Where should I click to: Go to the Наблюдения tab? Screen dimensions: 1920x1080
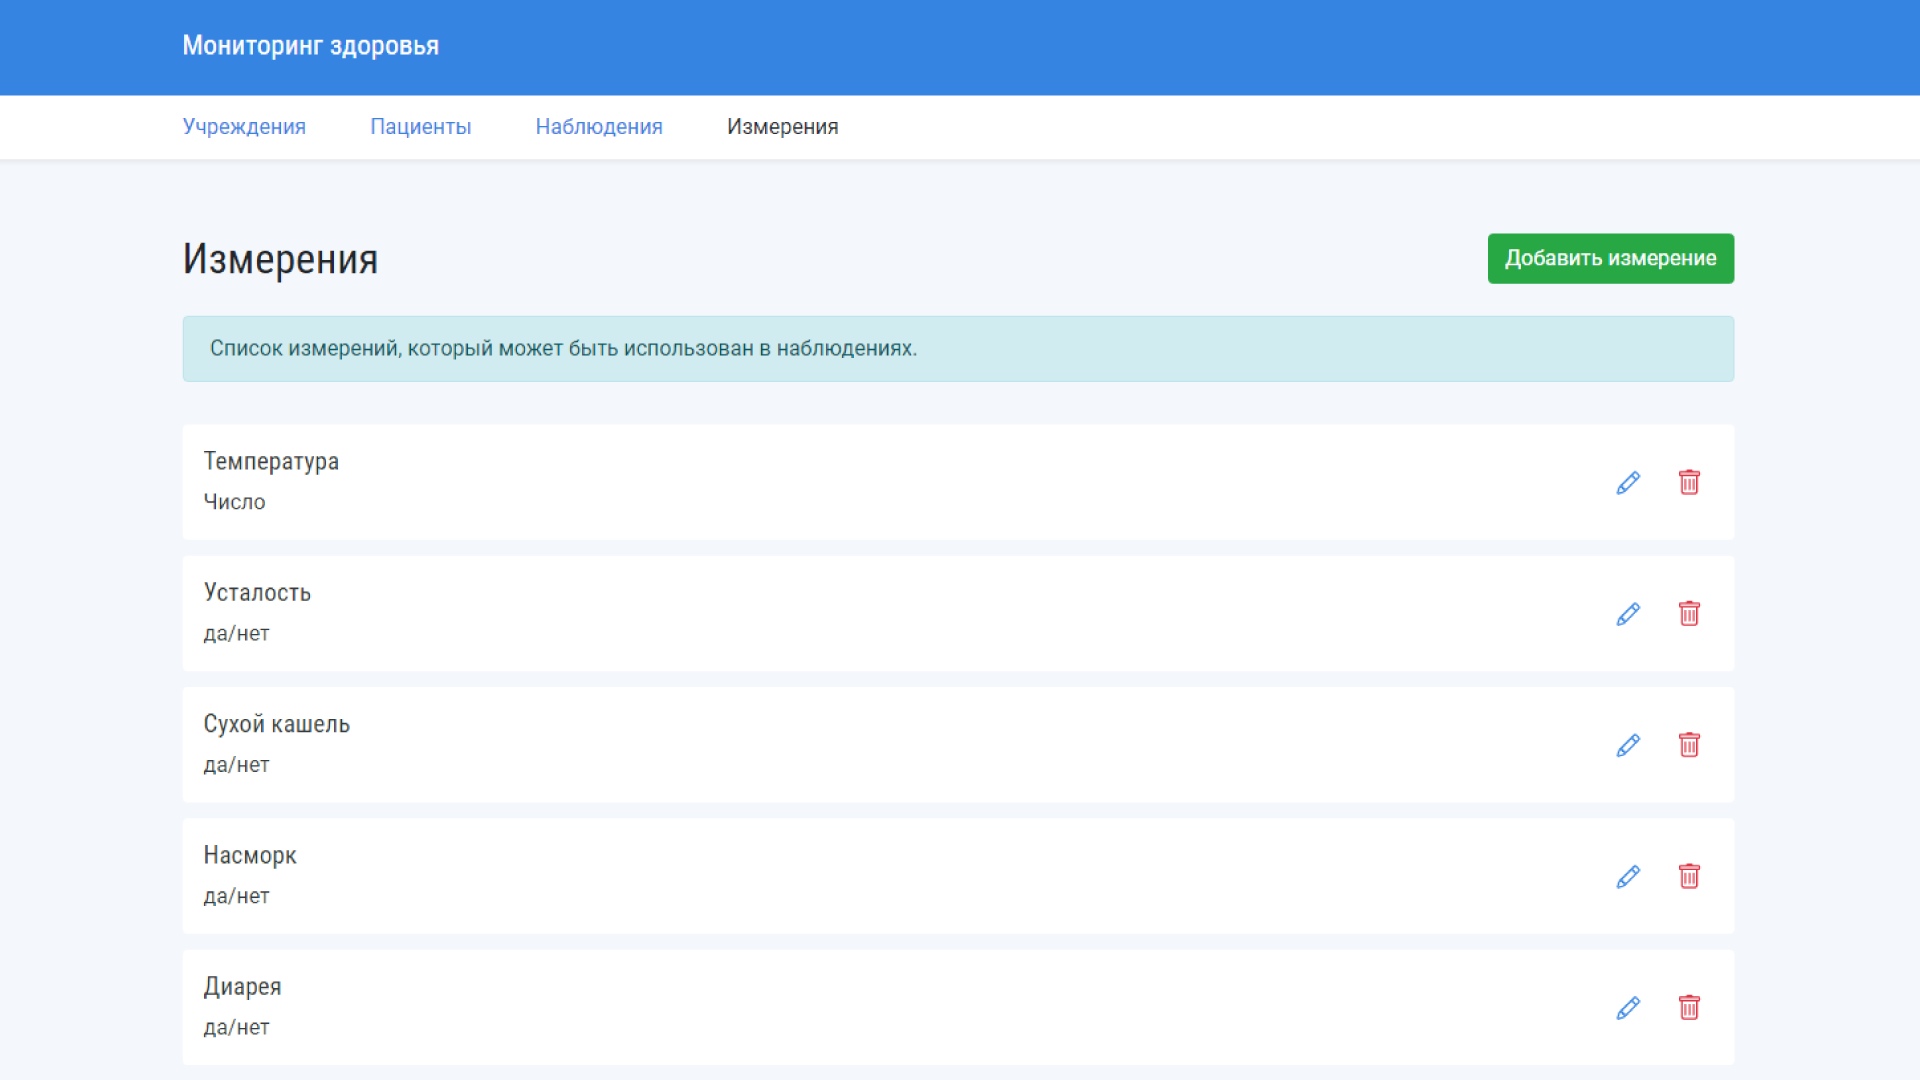[x=599, y=127]
